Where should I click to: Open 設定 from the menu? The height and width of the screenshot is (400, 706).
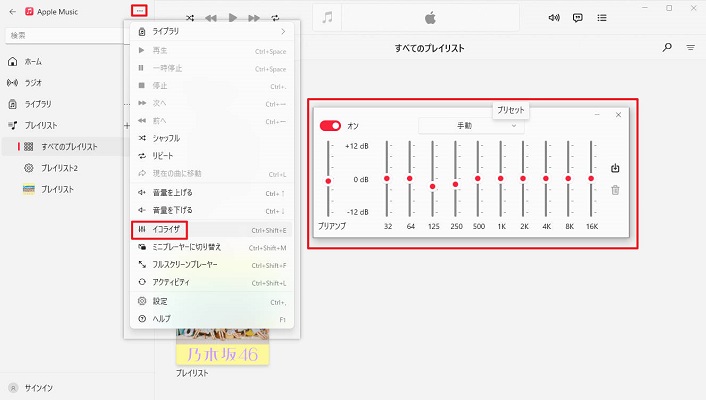(x=212, y=301)
